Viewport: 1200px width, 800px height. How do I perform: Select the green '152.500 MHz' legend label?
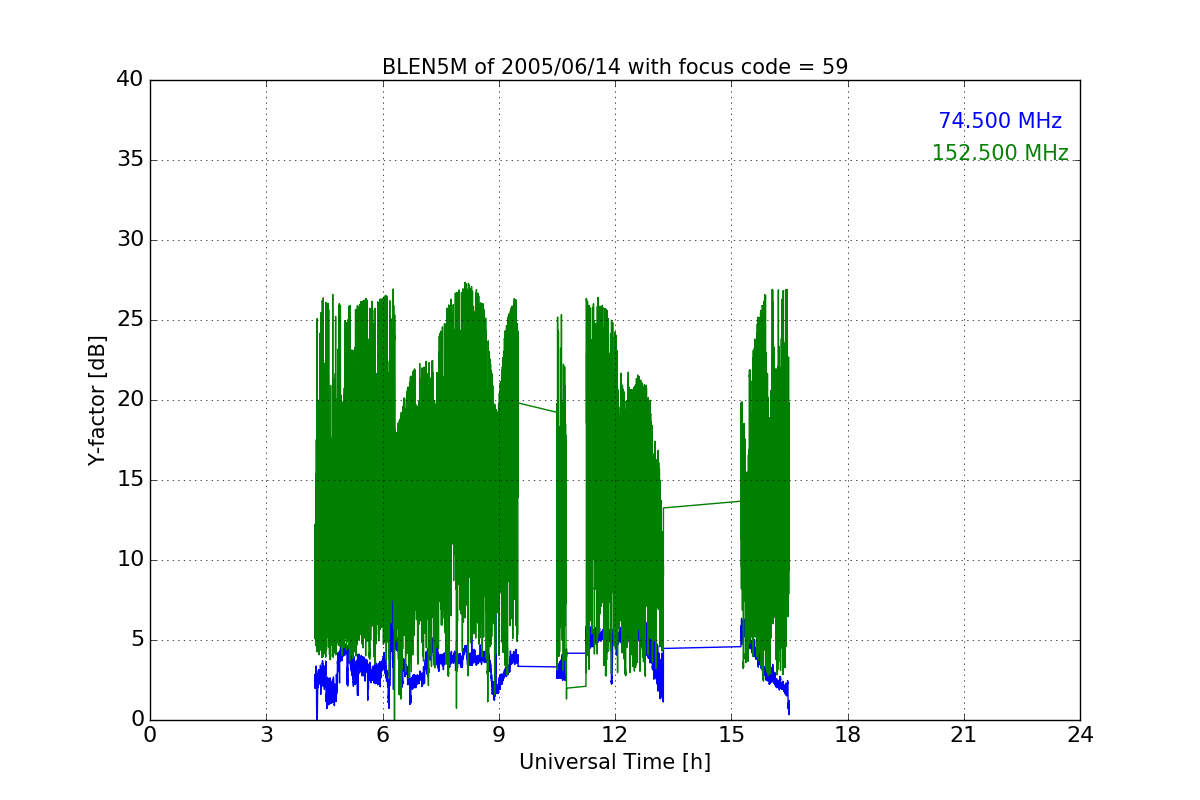(1000, 153)
